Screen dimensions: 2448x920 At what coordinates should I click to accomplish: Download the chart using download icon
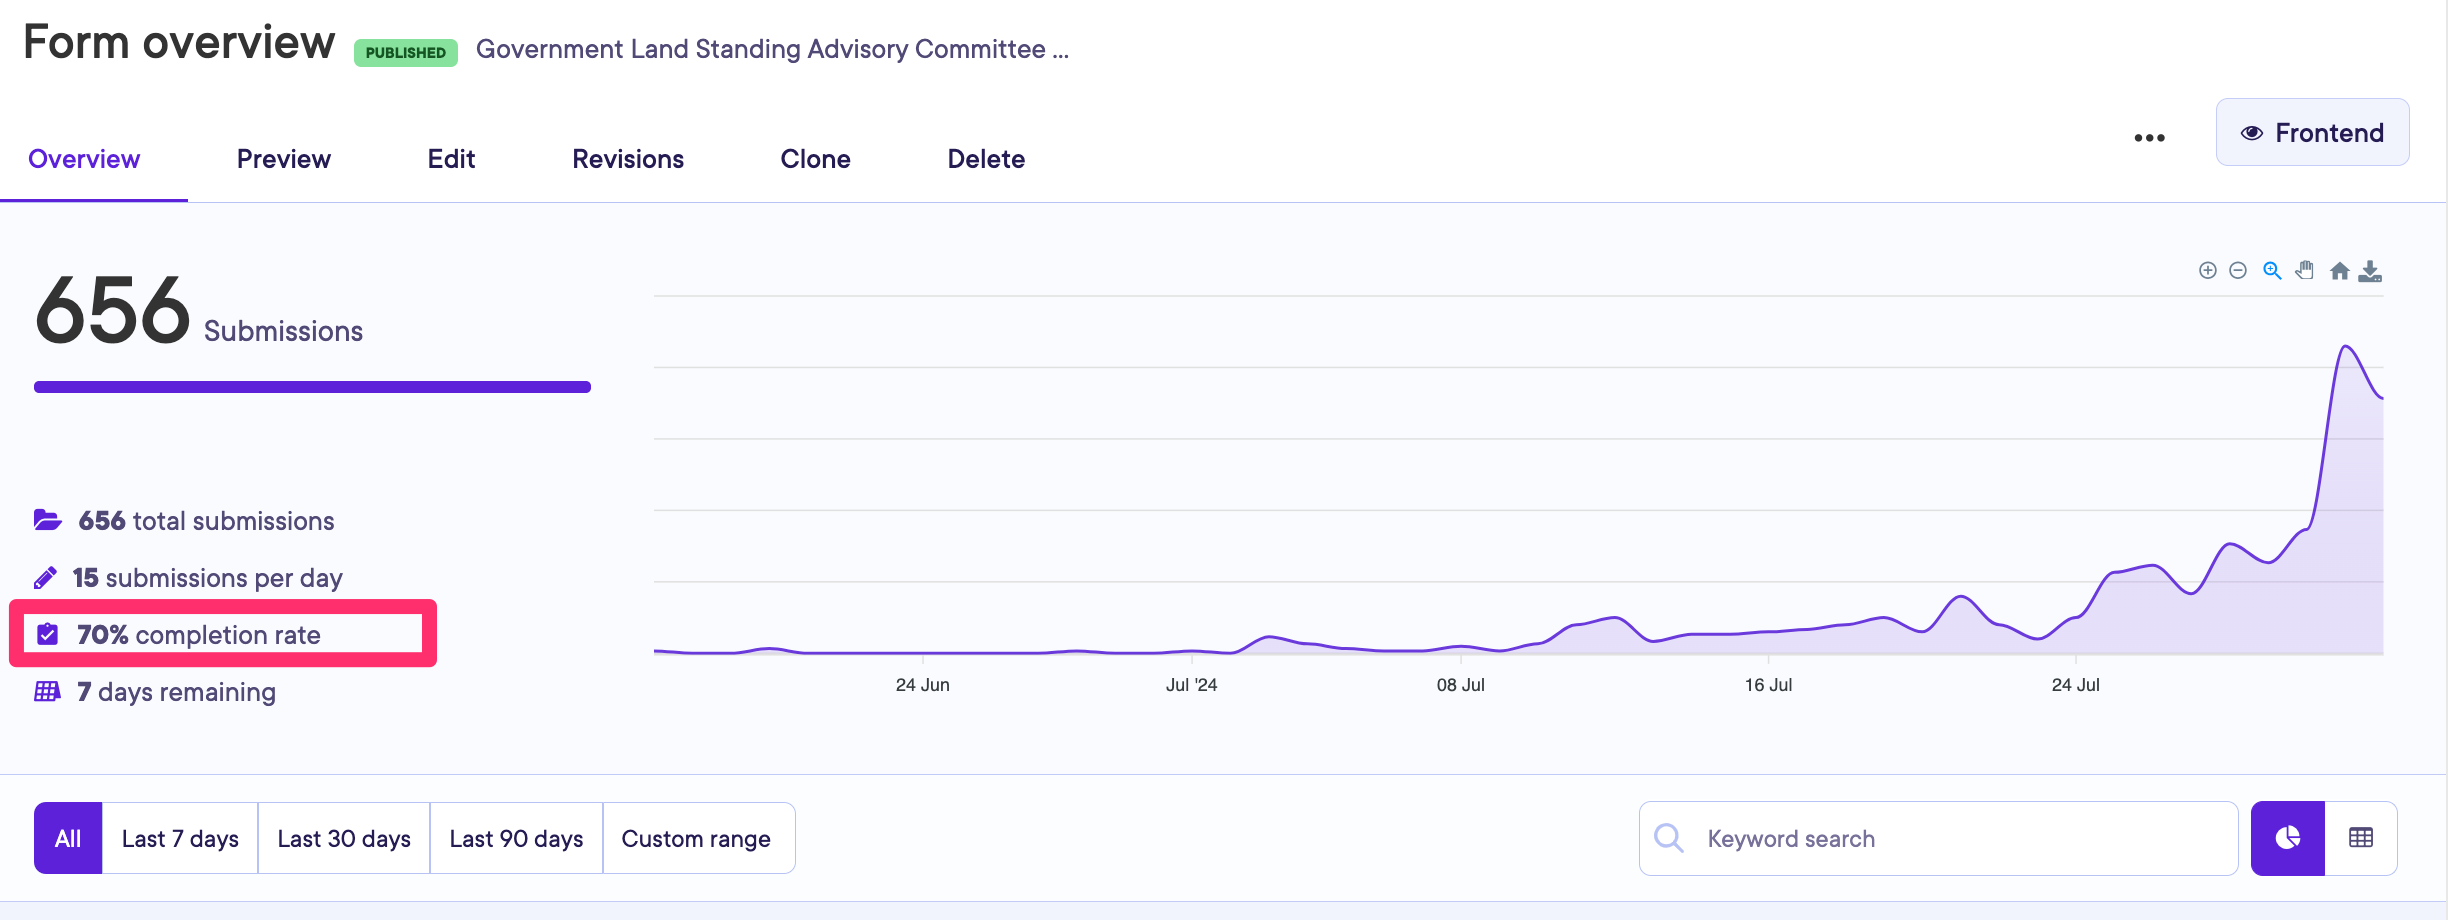(x=2370, y=271)
